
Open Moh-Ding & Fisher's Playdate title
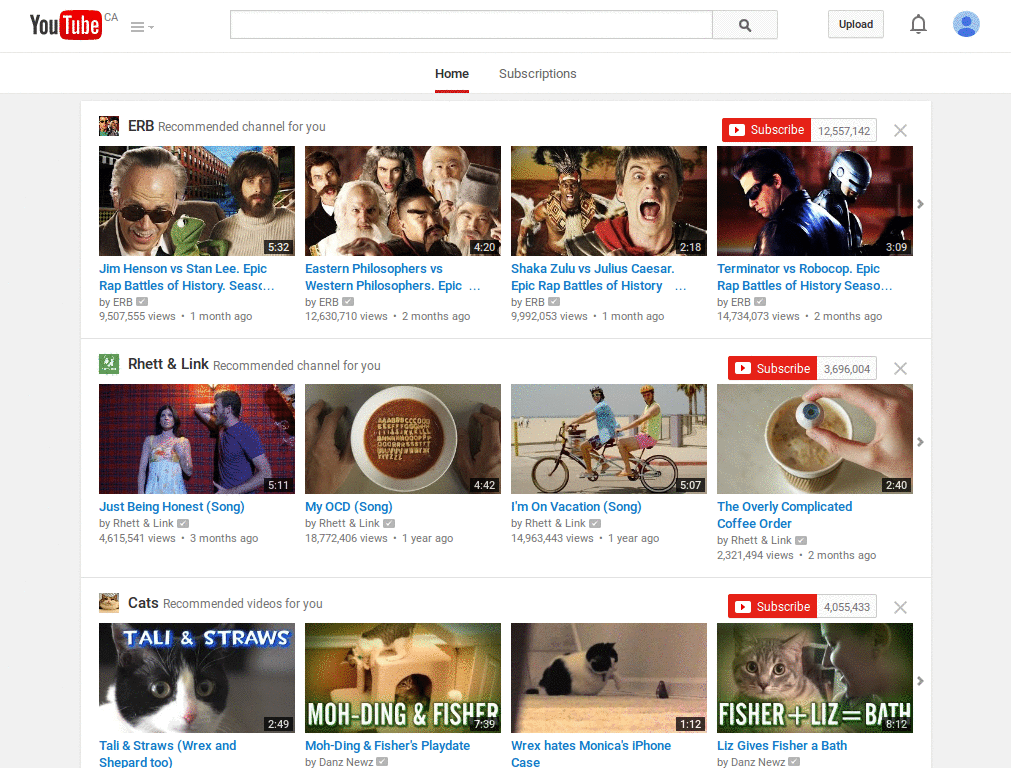point(387,746)
